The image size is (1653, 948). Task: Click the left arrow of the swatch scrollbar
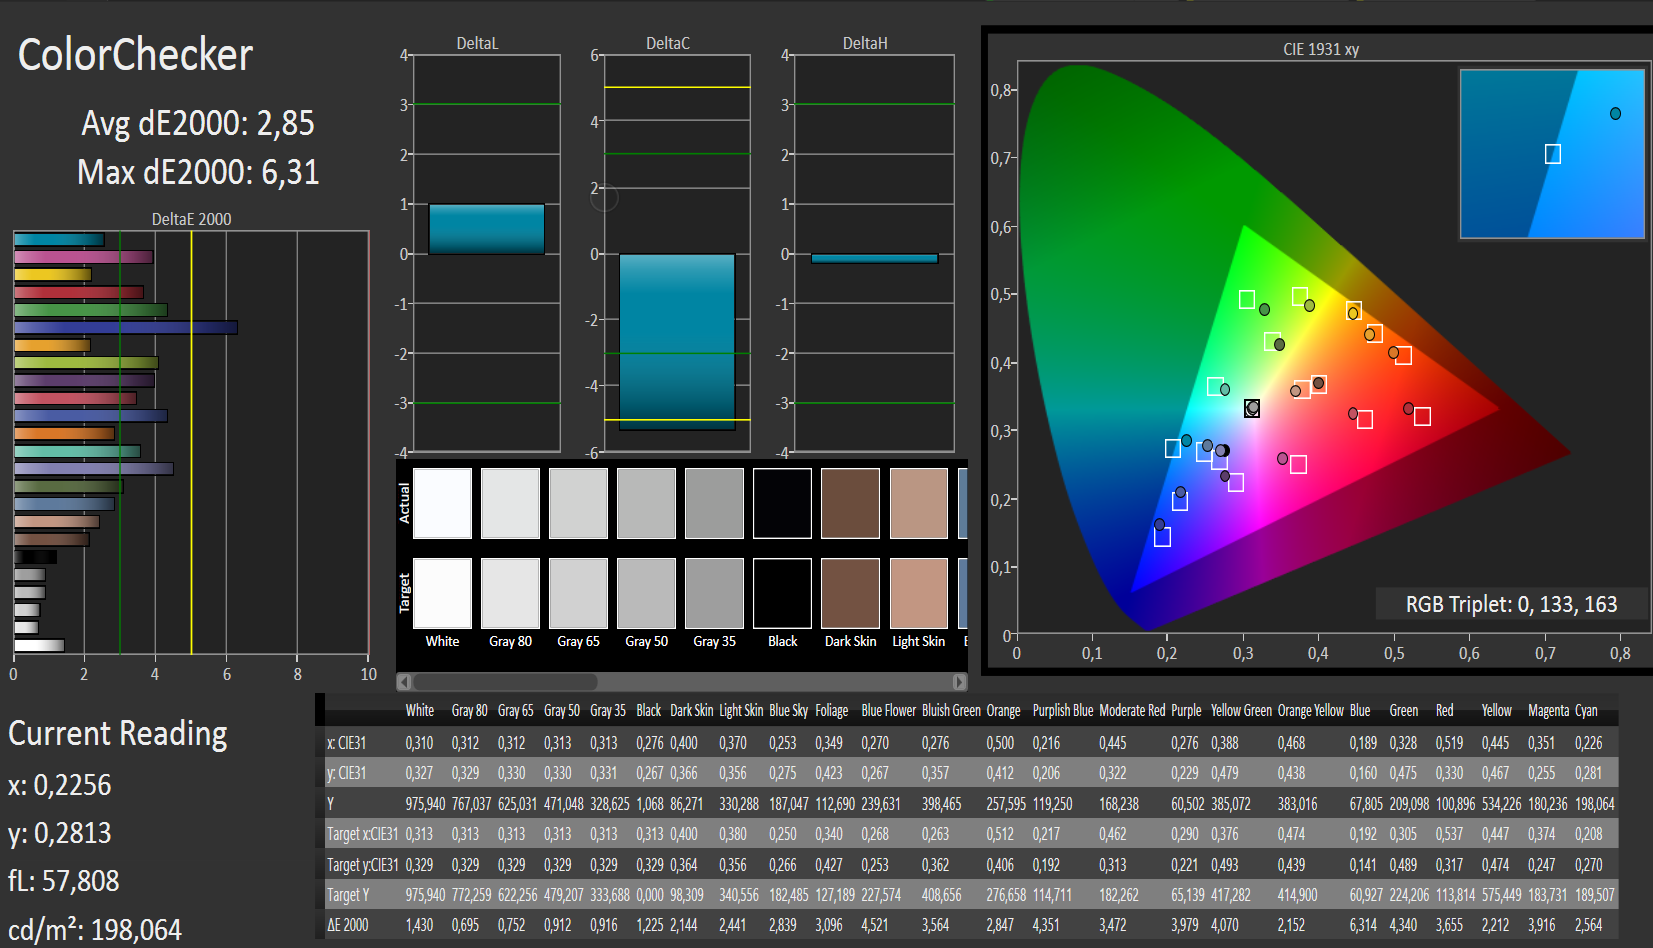coord(404,682)
